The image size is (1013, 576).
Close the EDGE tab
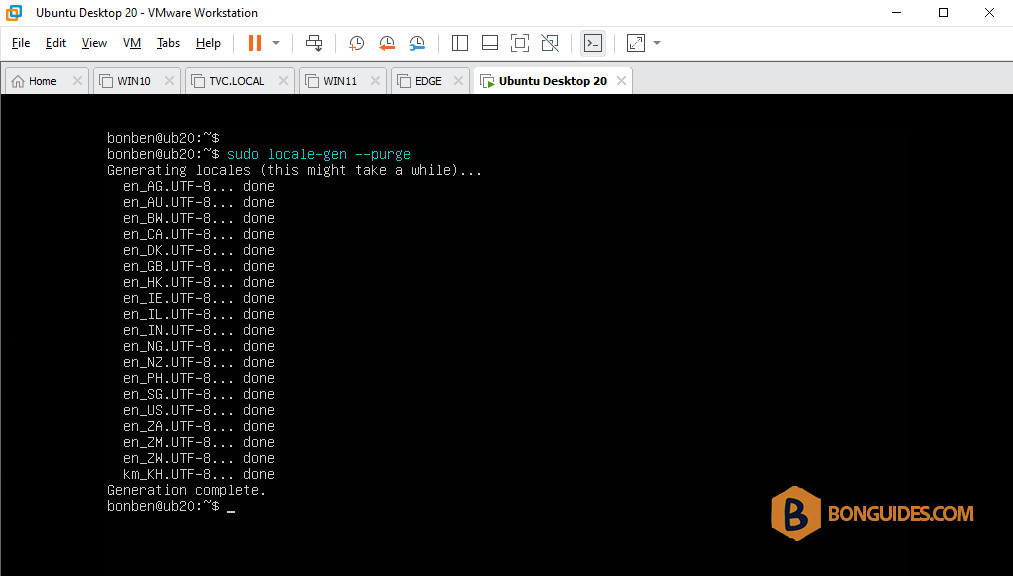(x=458, y=81)
